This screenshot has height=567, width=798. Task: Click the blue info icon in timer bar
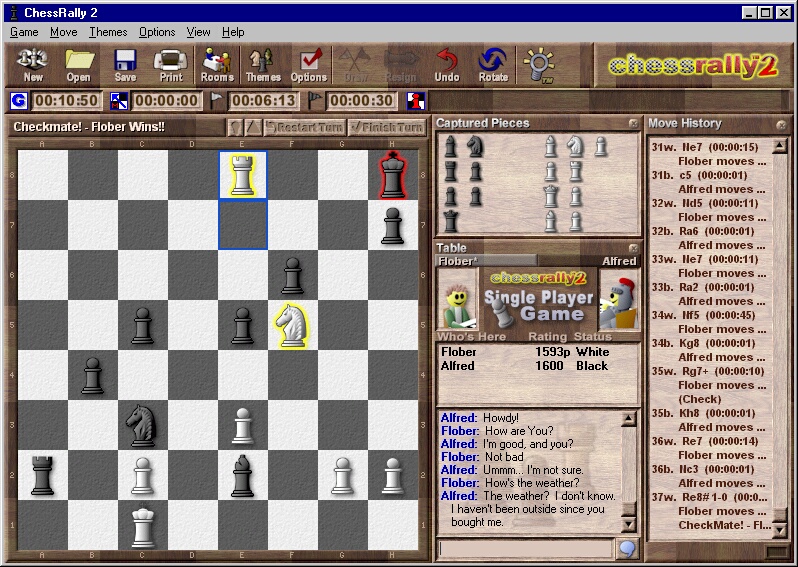pos(416,101)
